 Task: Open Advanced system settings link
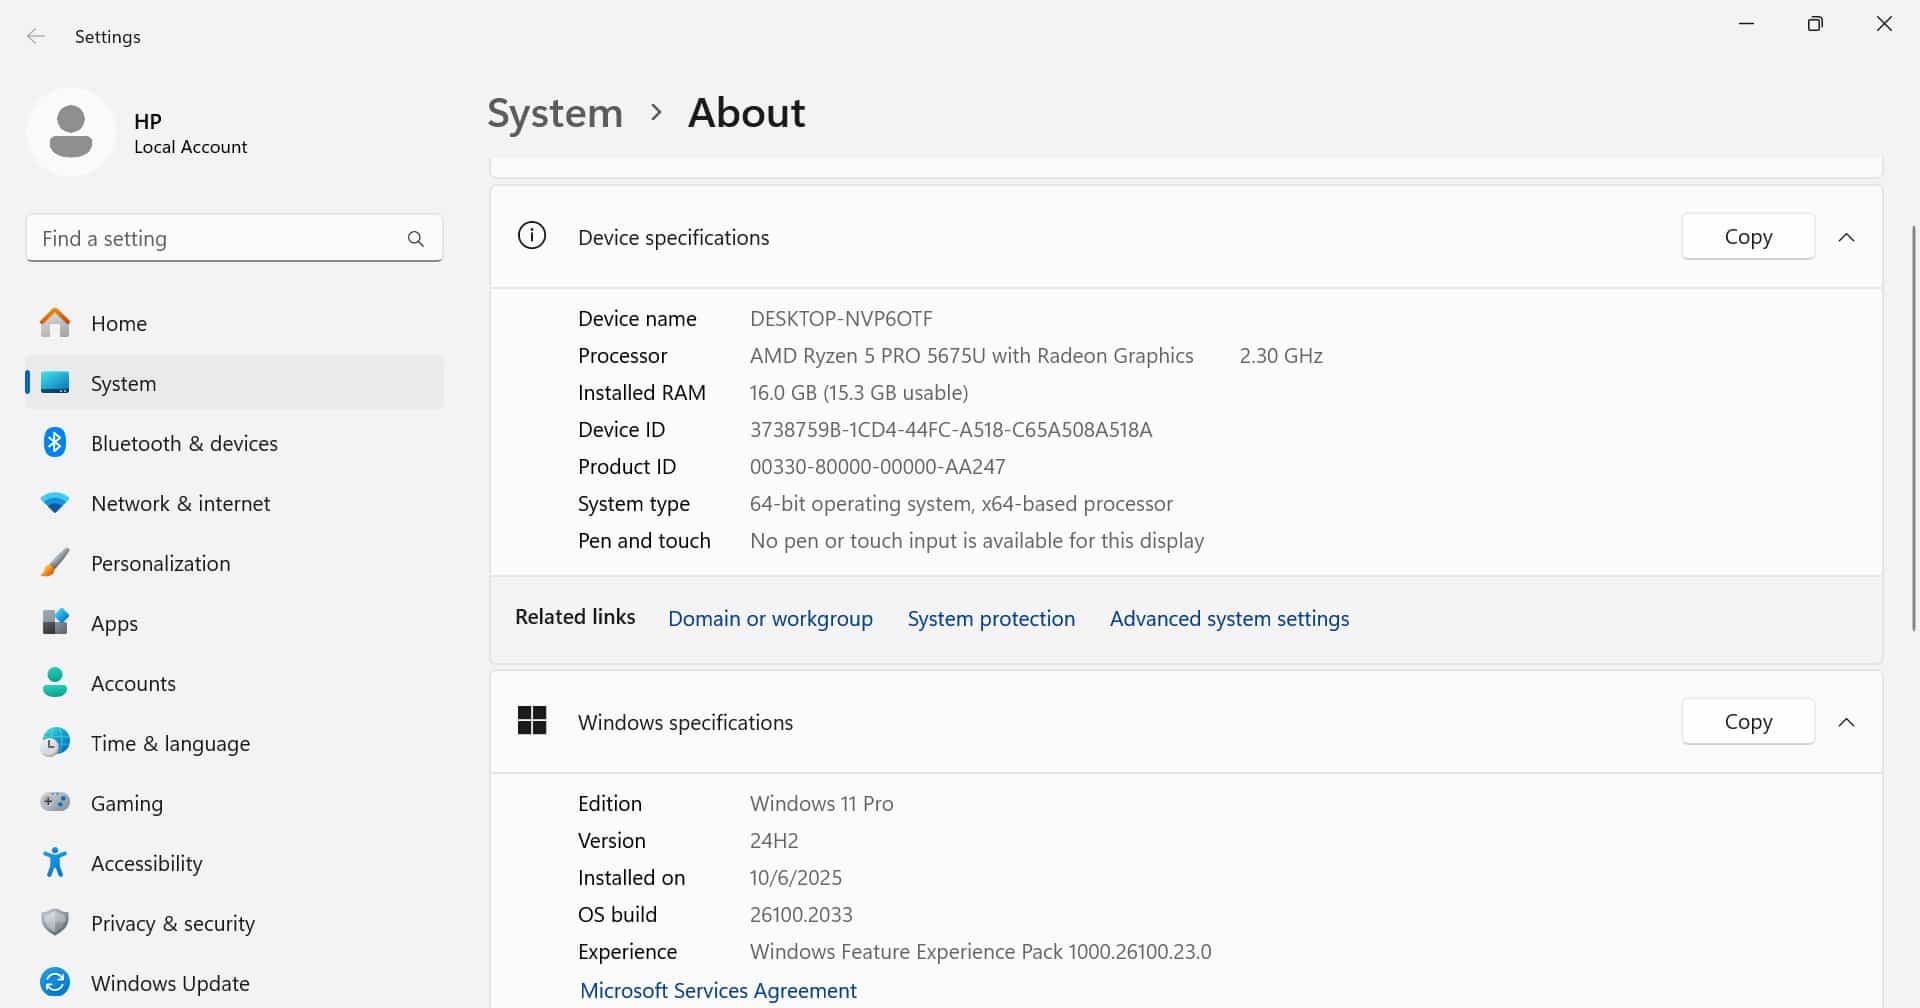(x=1229, y=619)
